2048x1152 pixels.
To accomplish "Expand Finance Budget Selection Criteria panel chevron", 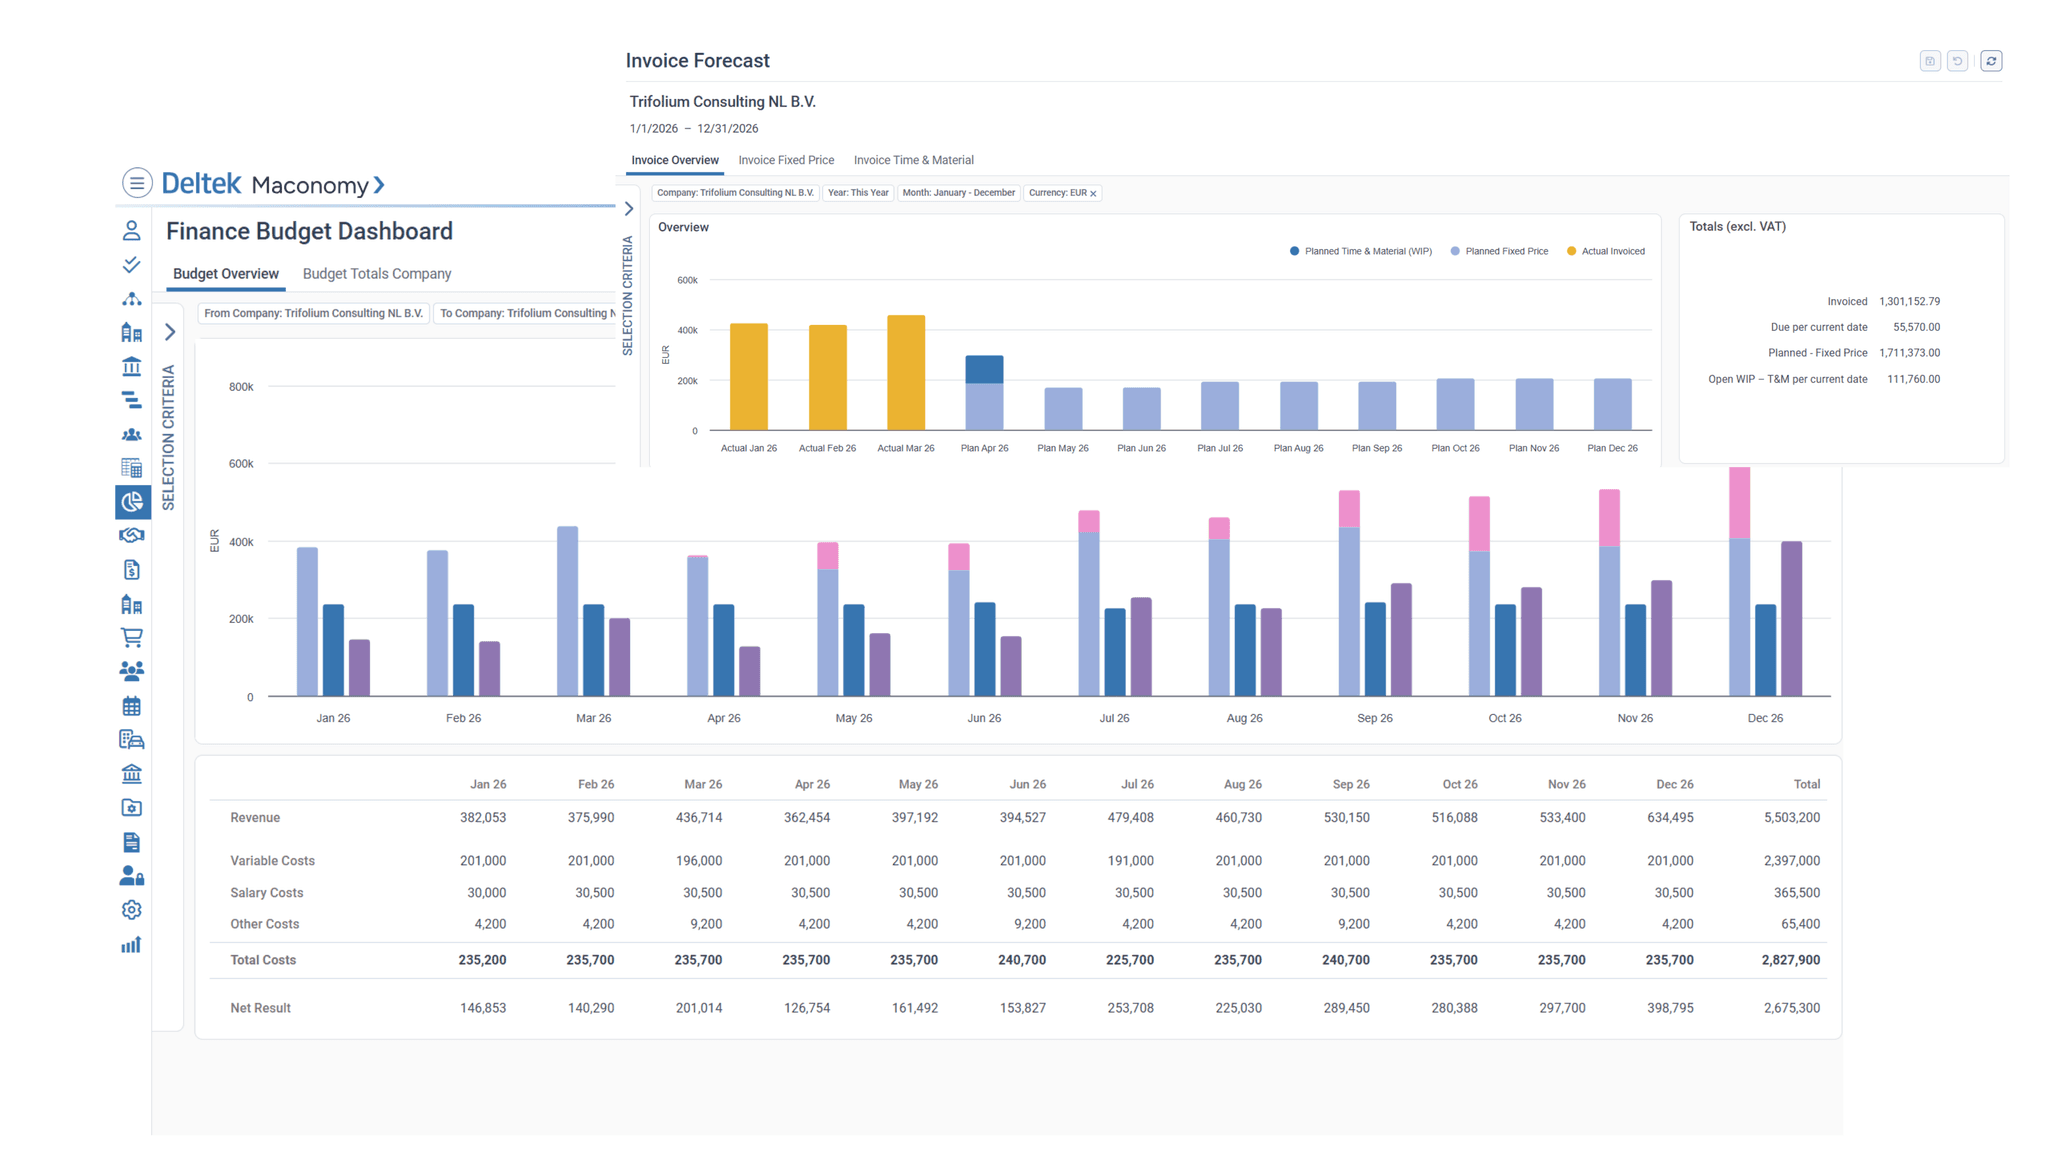I will (x=170, y=332).
